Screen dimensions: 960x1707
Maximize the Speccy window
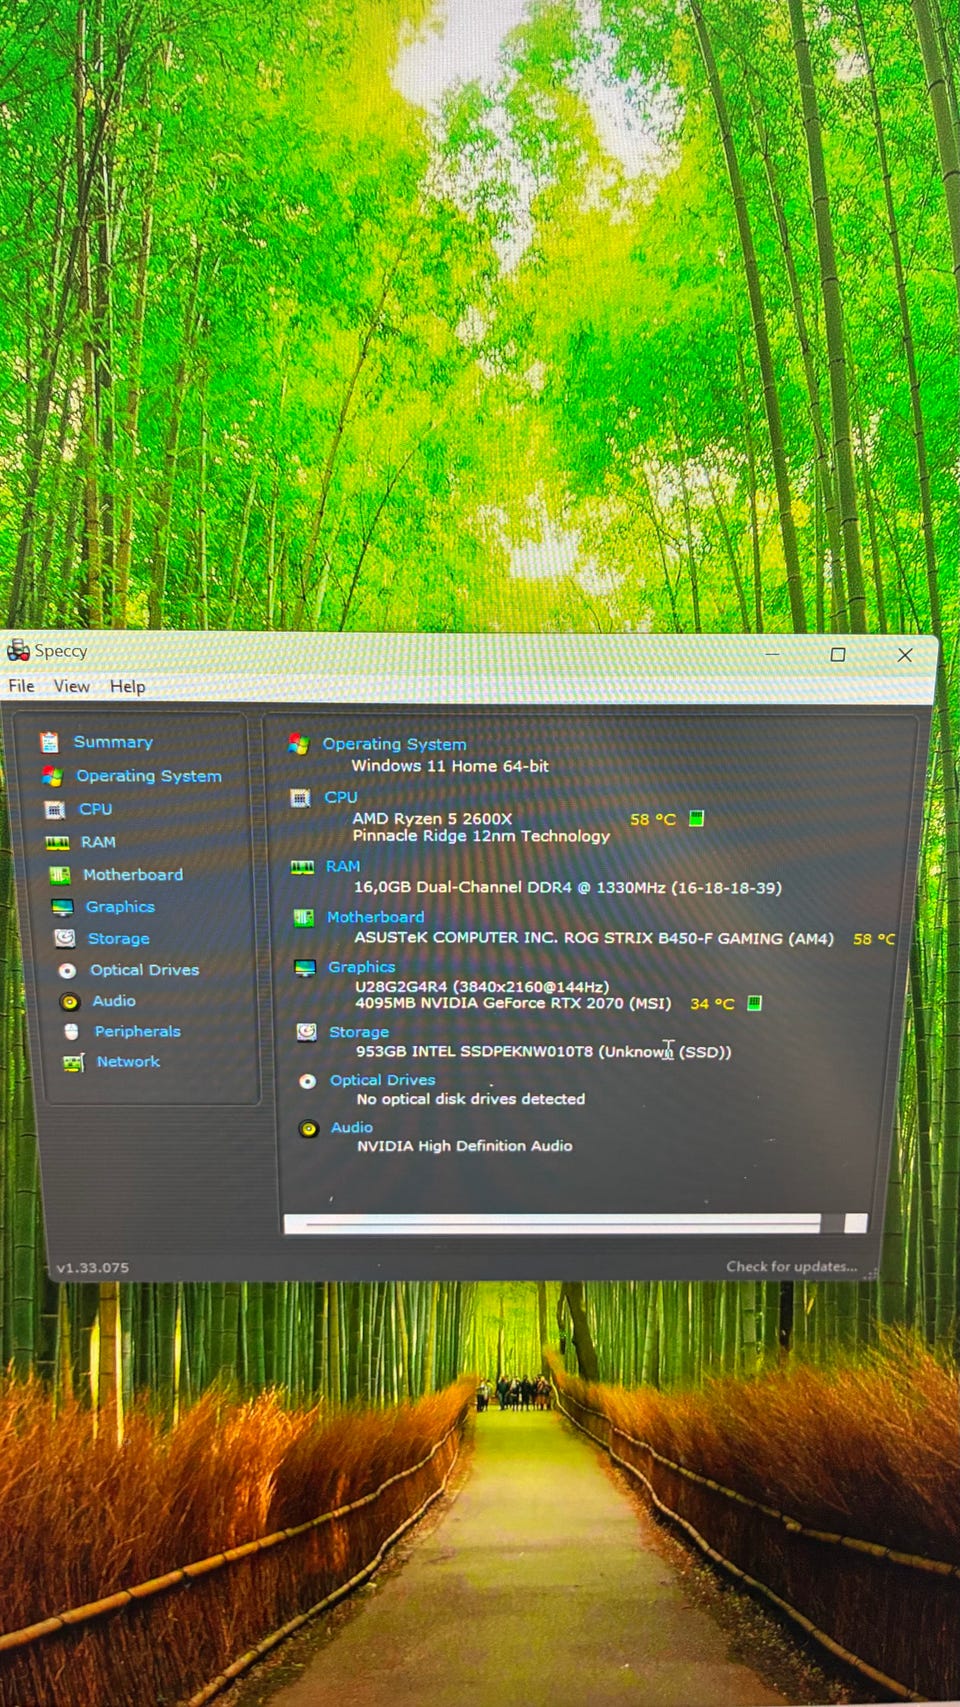pyautogui.click(x=838, y=654)
